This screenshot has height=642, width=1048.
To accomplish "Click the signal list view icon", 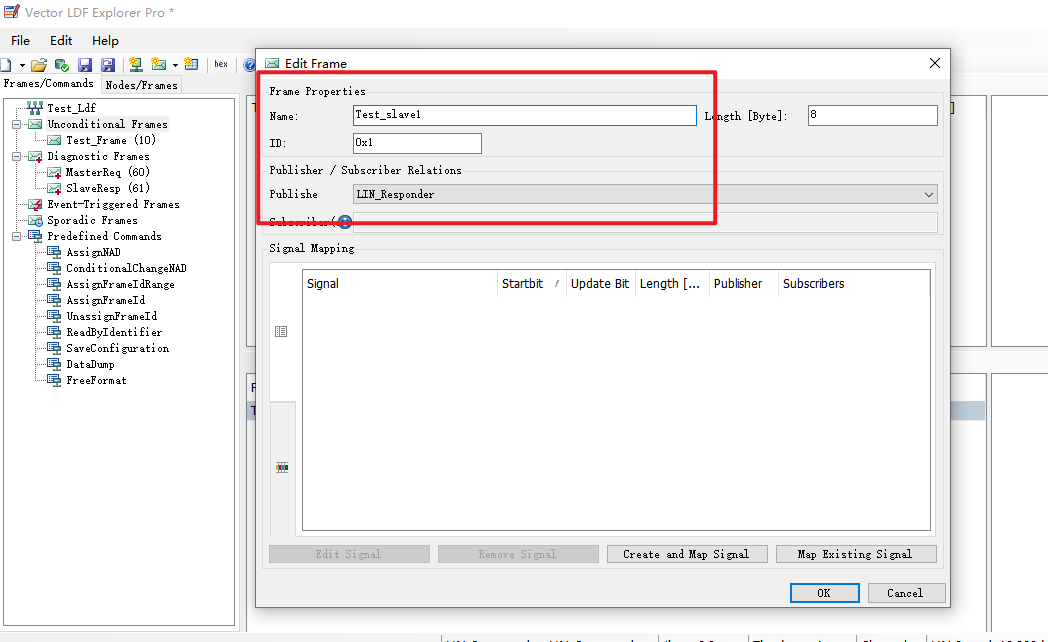I will click(x=281, y=331).
